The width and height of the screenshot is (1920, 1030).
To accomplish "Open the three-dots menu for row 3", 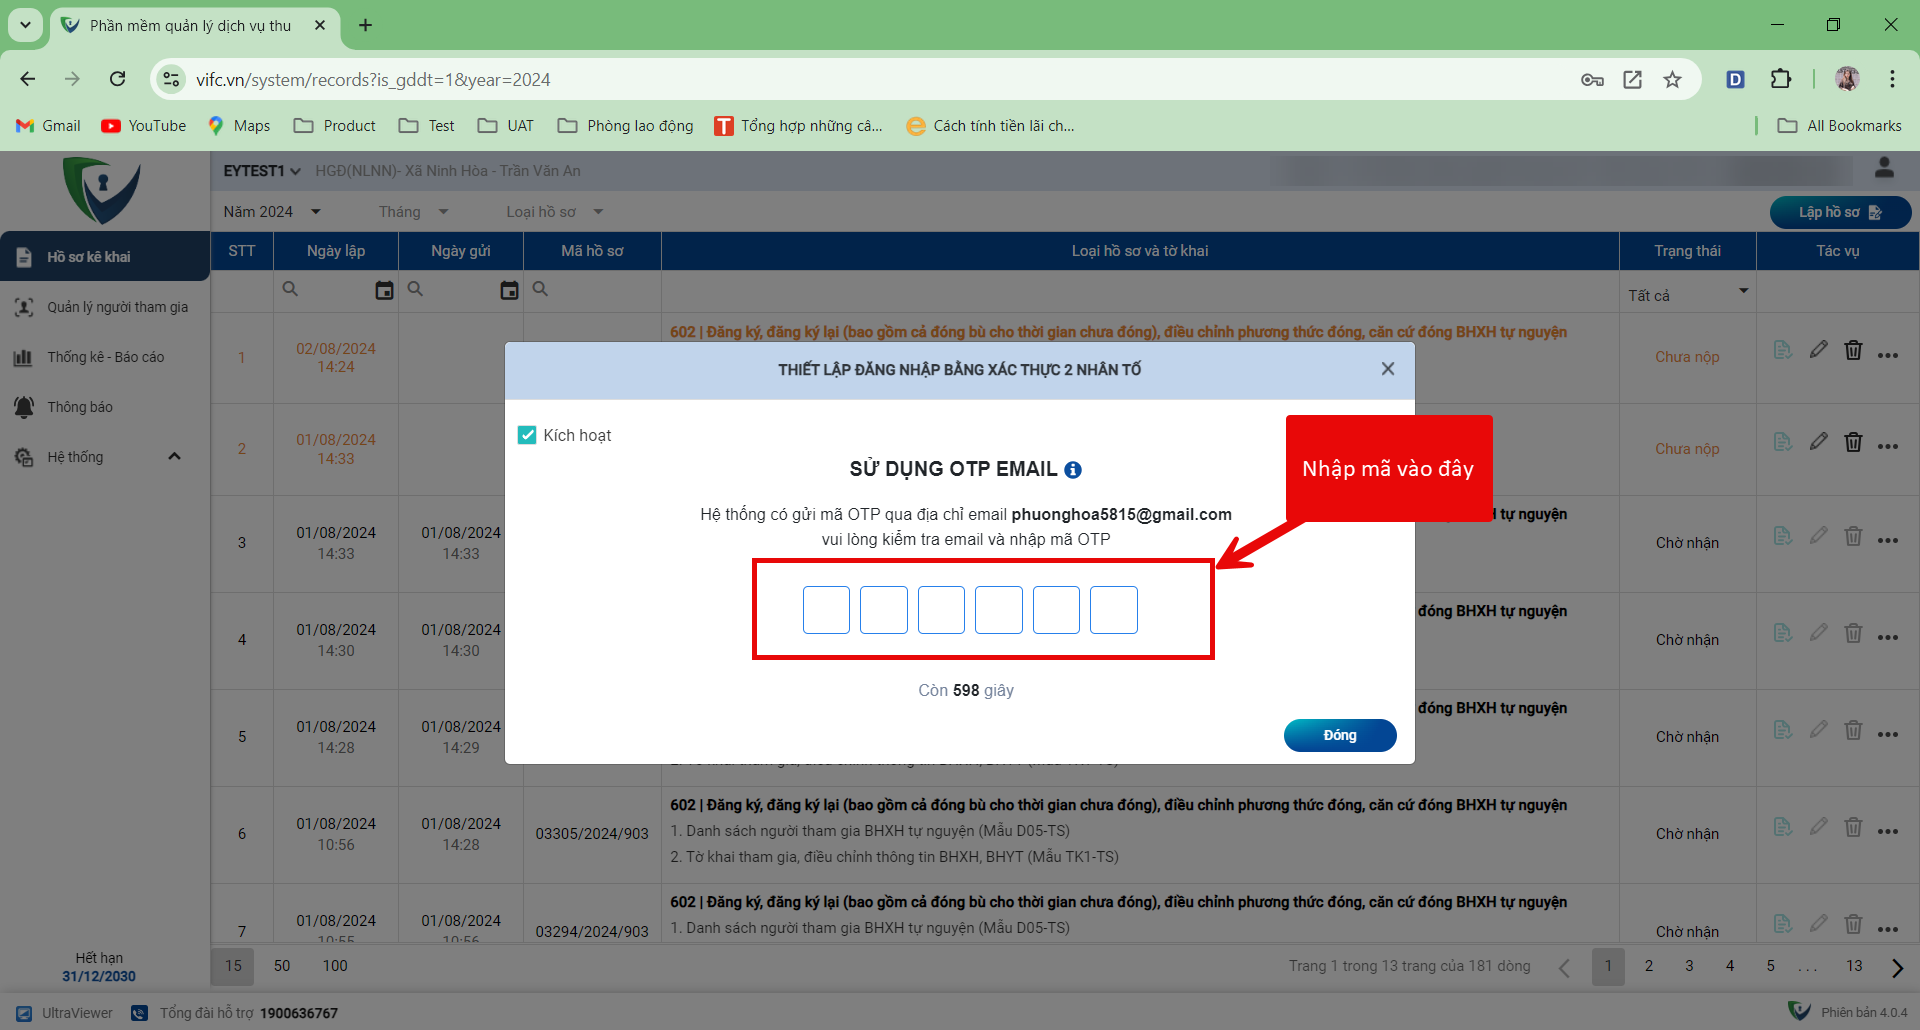I will 1887,541.
